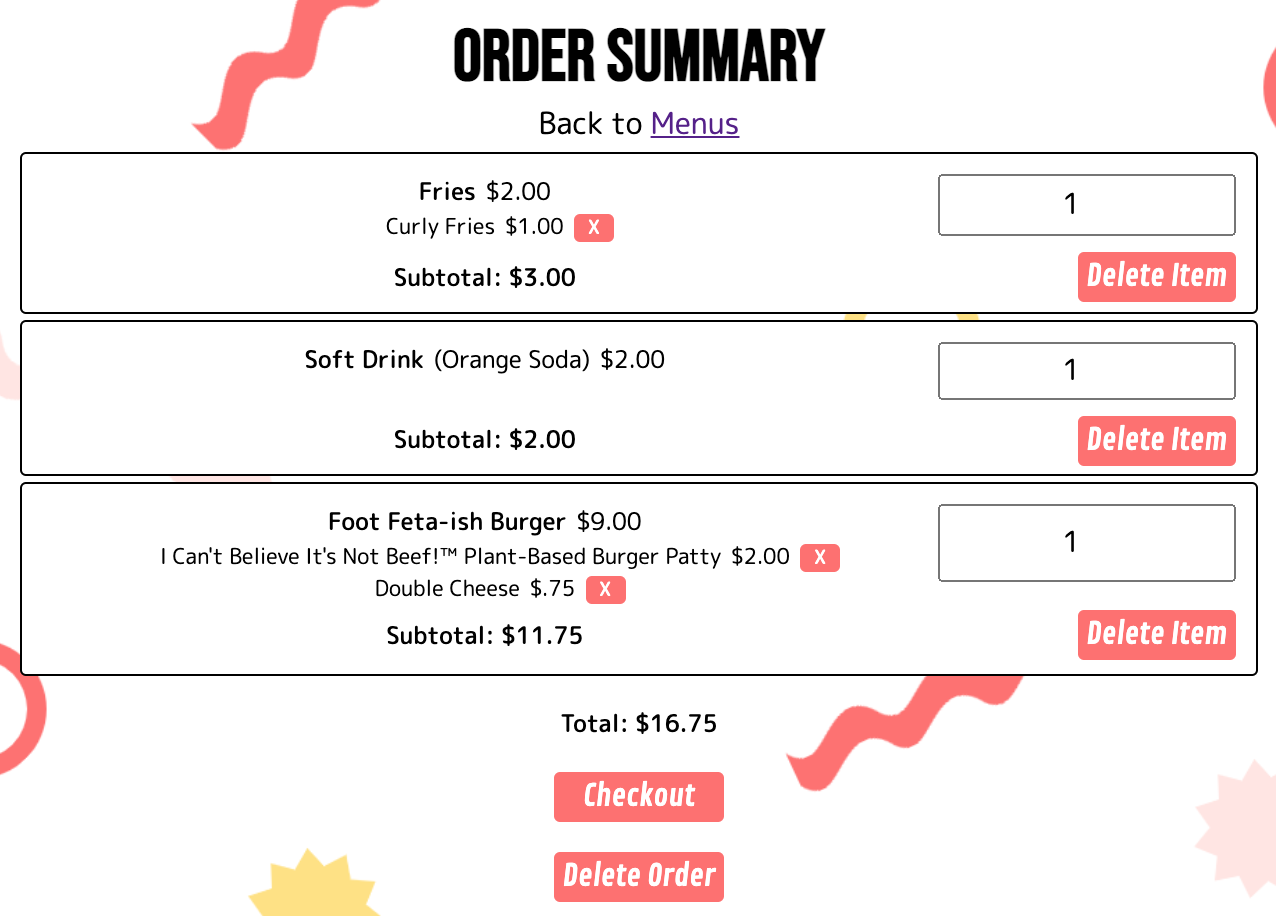Remove the Double Cheese add-on

(x=606, y=590)
